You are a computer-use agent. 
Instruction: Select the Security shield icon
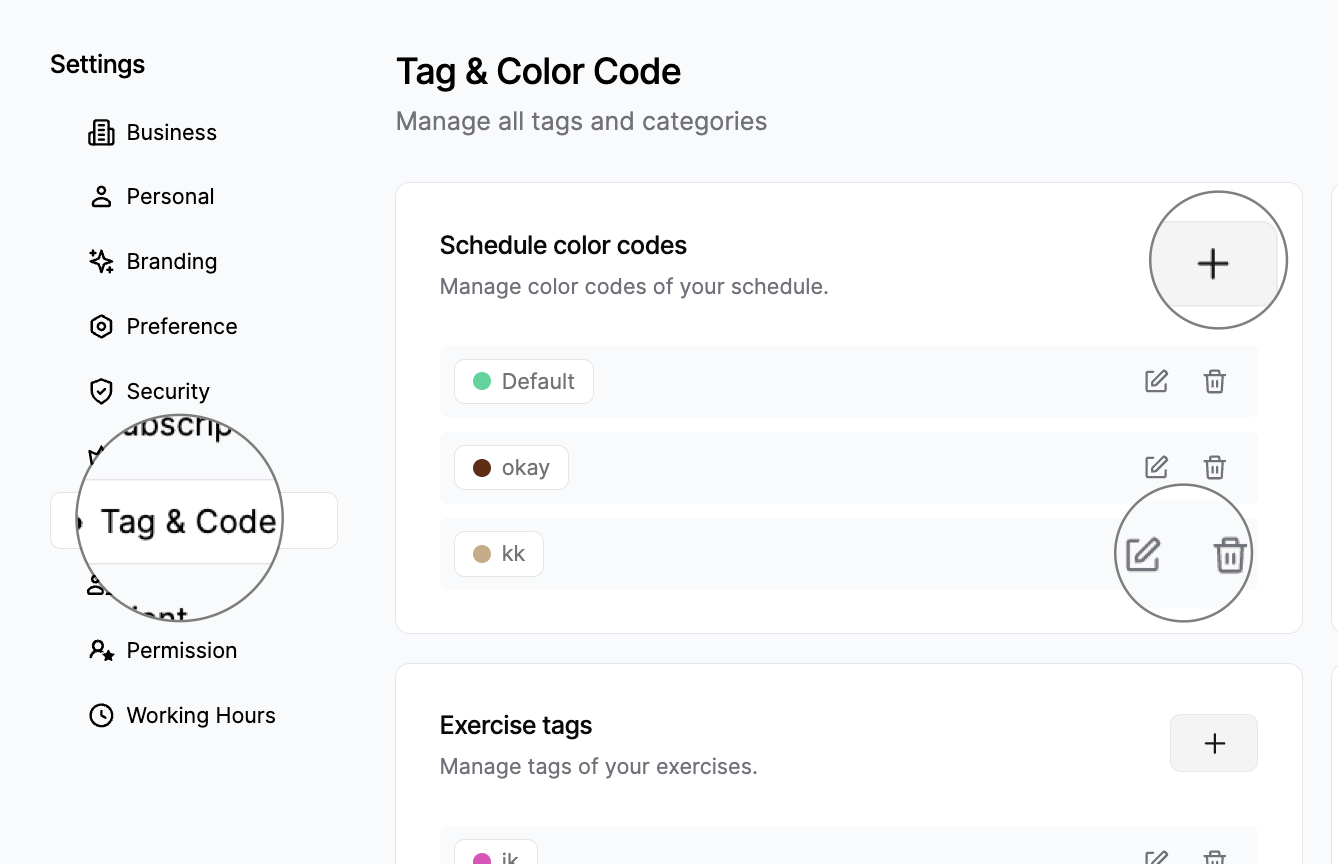click(x=101, y=391)
